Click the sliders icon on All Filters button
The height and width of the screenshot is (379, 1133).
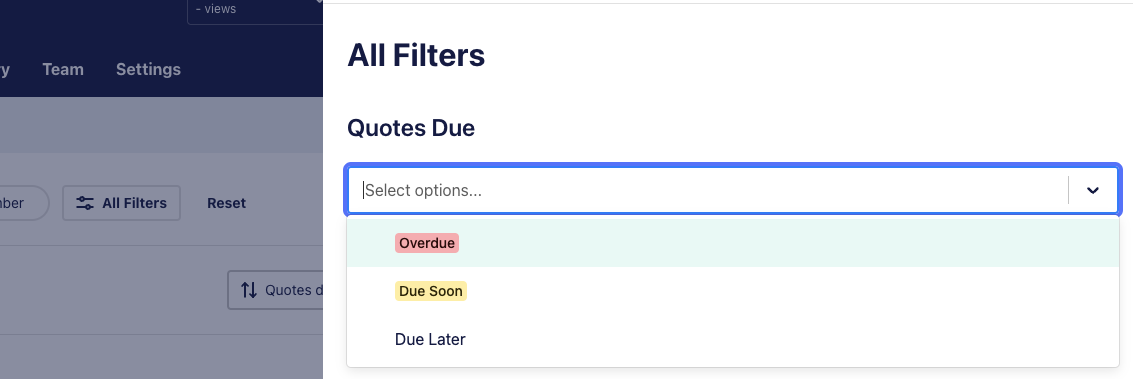pyautogui.click(x=85, y=204)
